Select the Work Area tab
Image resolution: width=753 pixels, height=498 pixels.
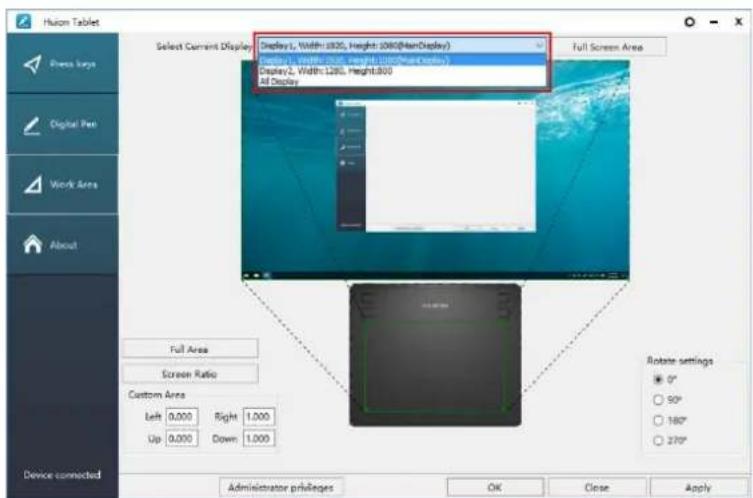pos(62,184)
